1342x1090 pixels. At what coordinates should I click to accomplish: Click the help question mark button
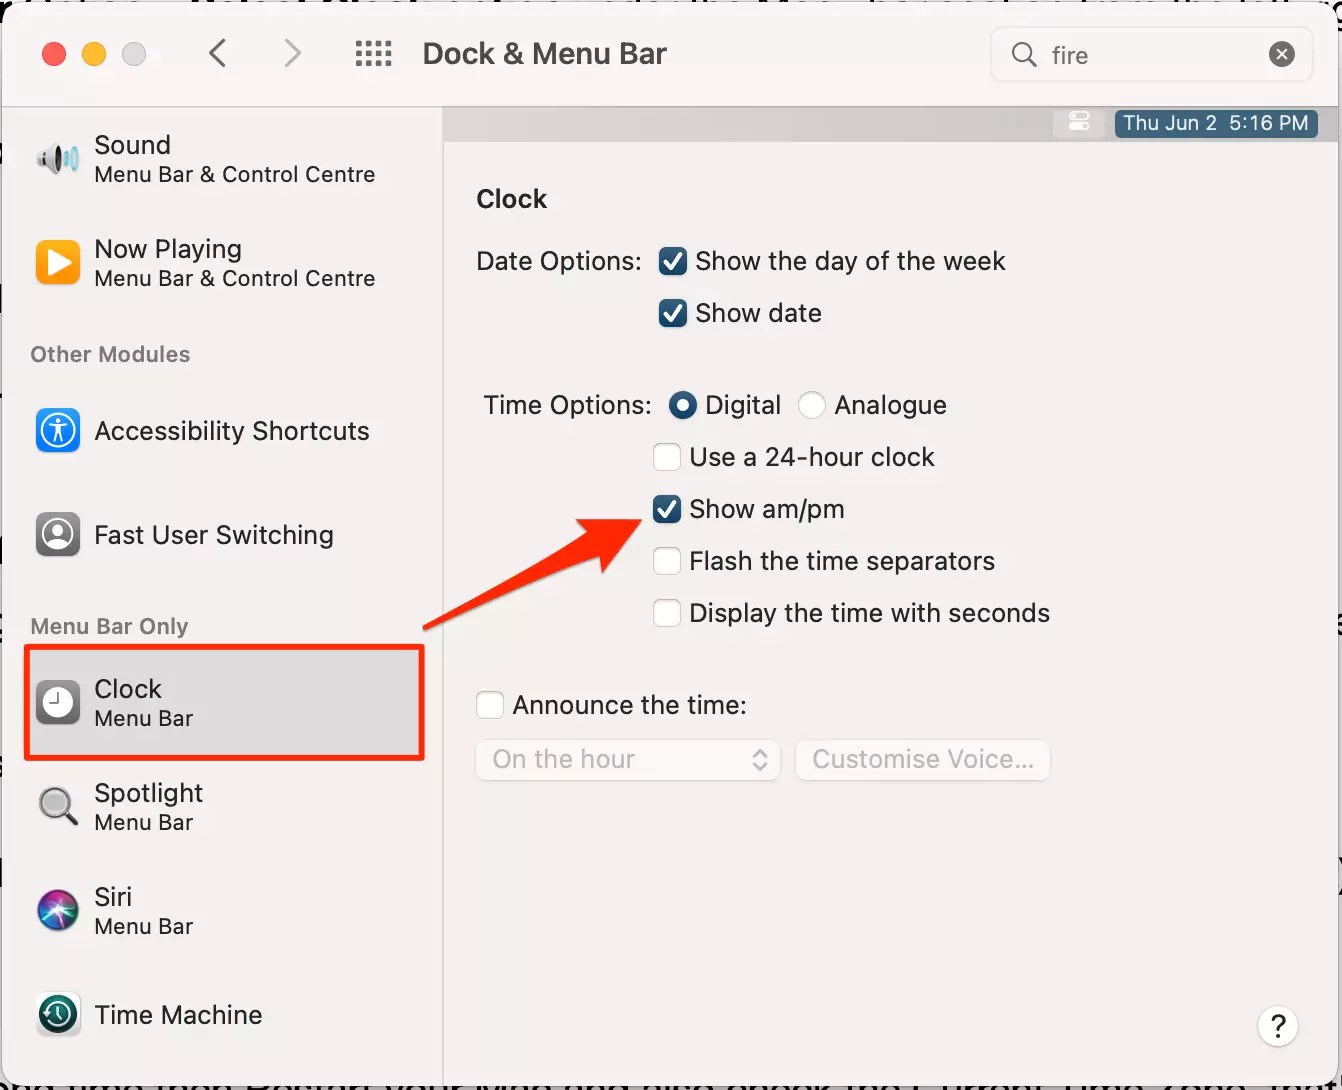1277,1025
